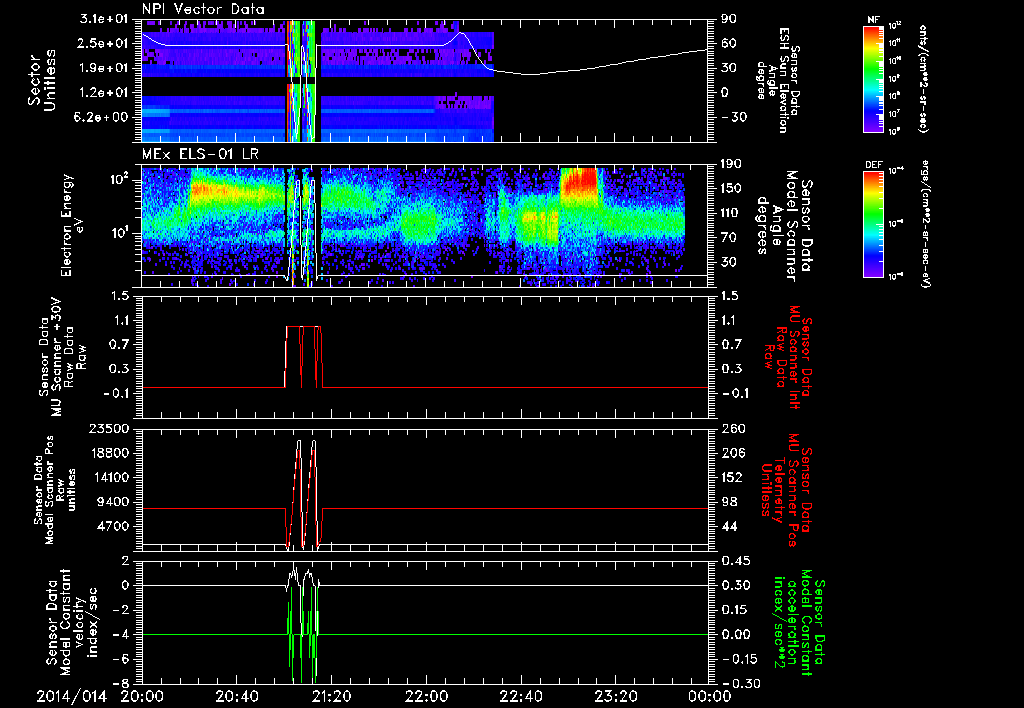1024x708 pixels.
Task: Select the "70" scanner angle tick
Action: (x=728, y=238)
